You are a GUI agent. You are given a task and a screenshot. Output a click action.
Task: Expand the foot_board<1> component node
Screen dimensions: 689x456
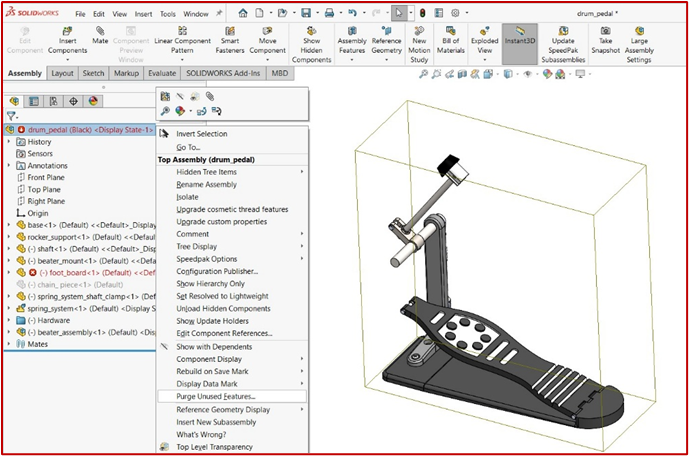click(x=9, y=272)
